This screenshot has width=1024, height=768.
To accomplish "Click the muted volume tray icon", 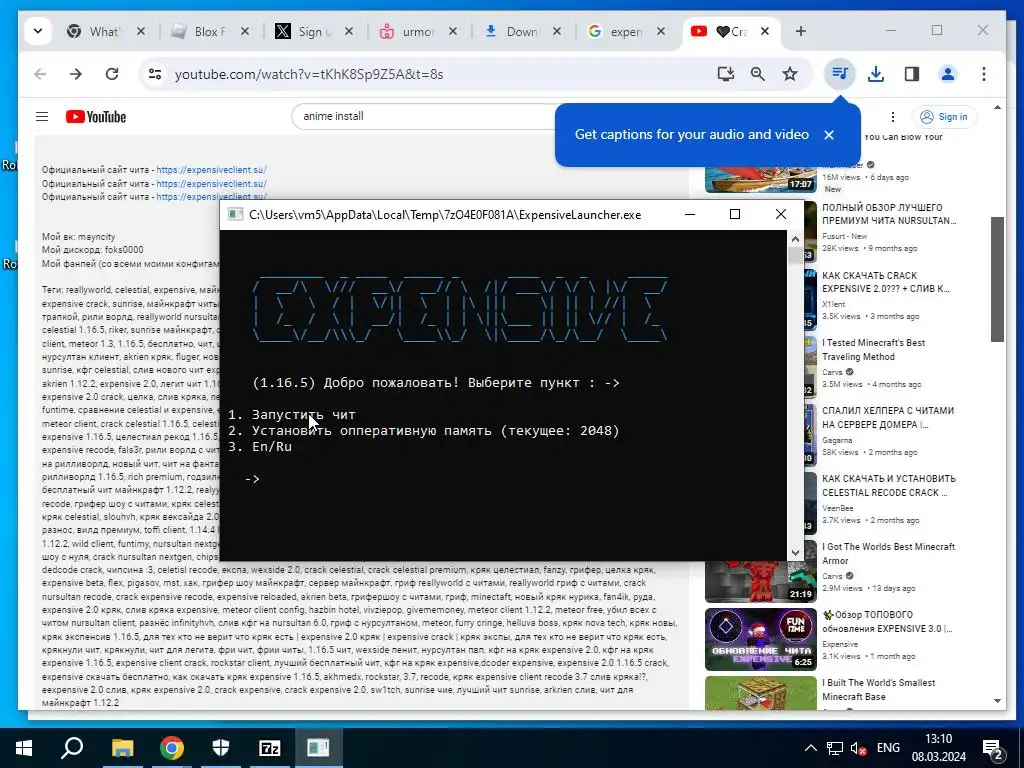I will point(859,748).
